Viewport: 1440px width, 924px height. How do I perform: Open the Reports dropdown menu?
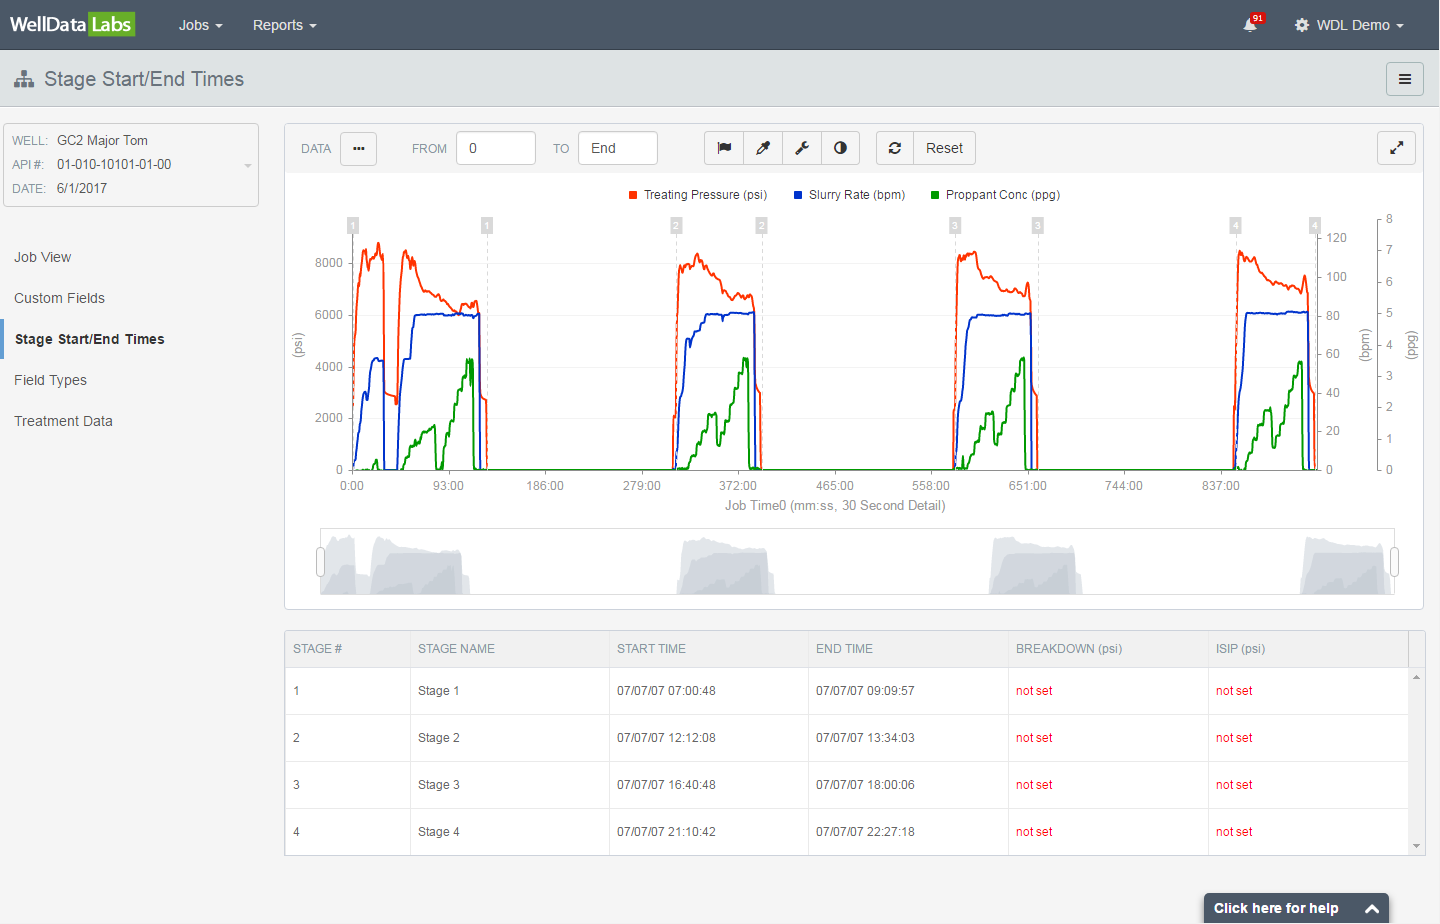tap(284, 25)
